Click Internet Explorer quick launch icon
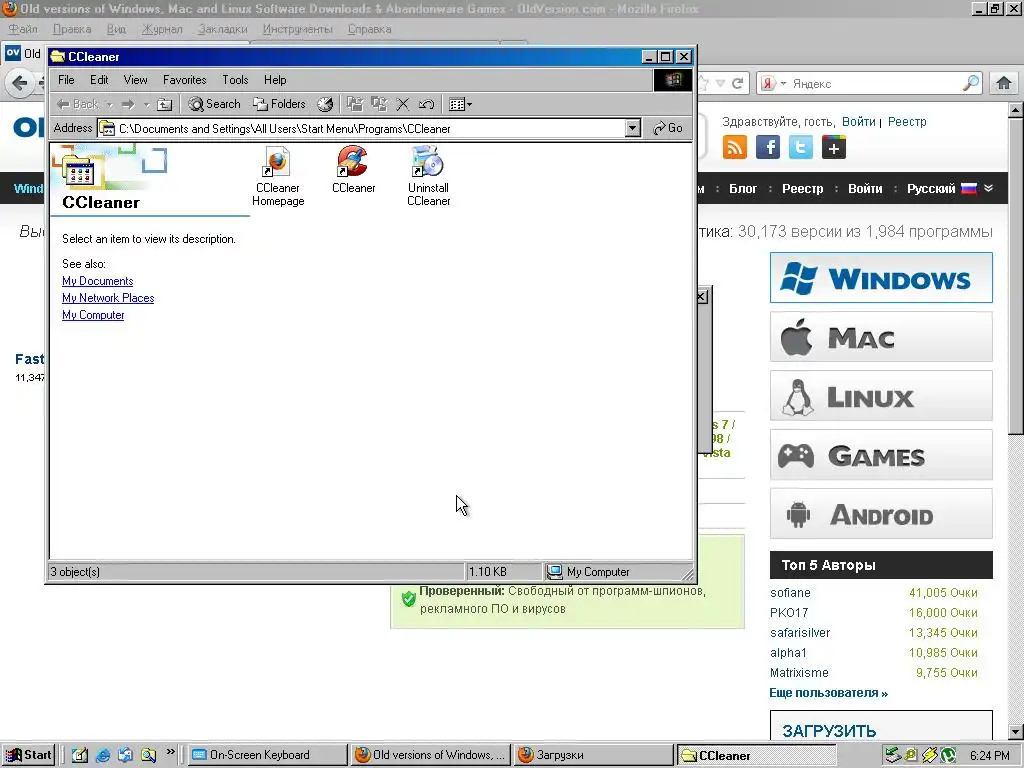 103,755
